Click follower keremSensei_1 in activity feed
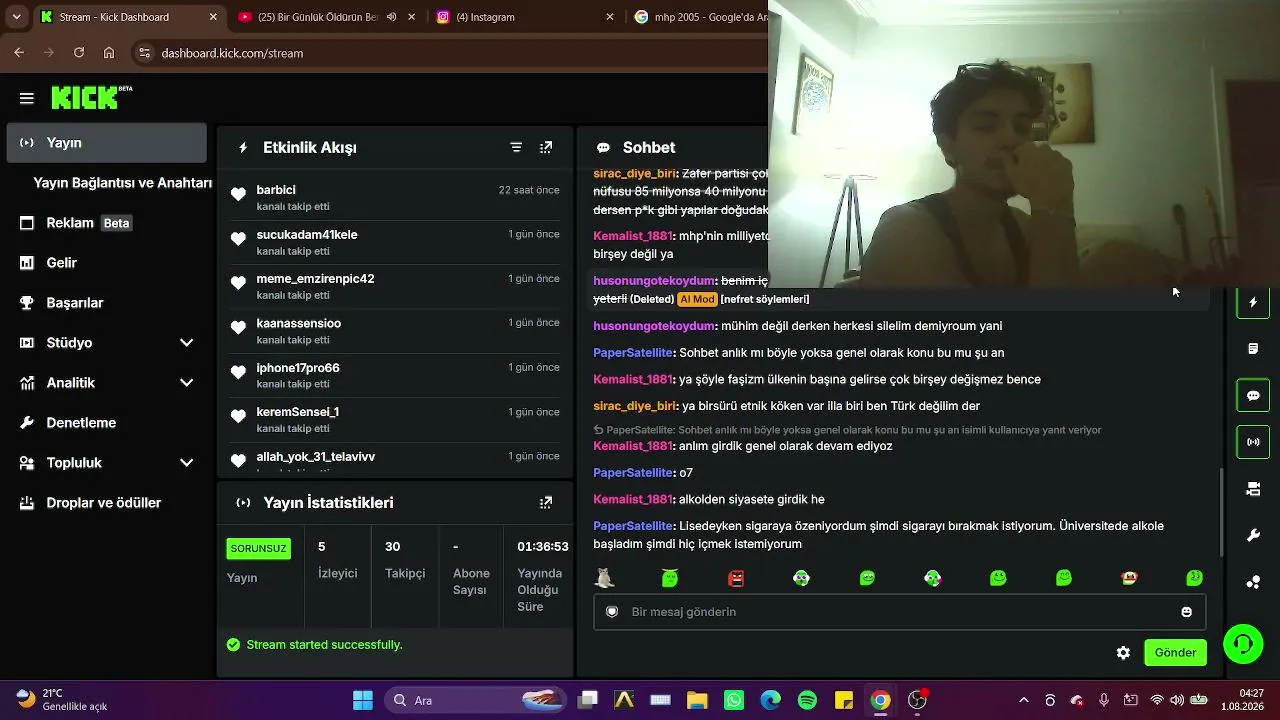 click(x=298, y=412)
